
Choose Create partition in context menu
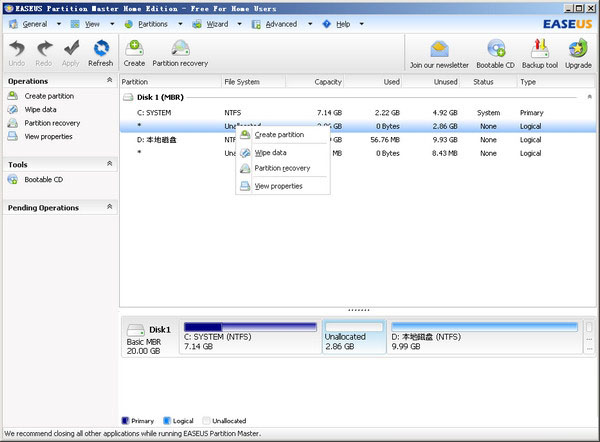coord(279,134)
